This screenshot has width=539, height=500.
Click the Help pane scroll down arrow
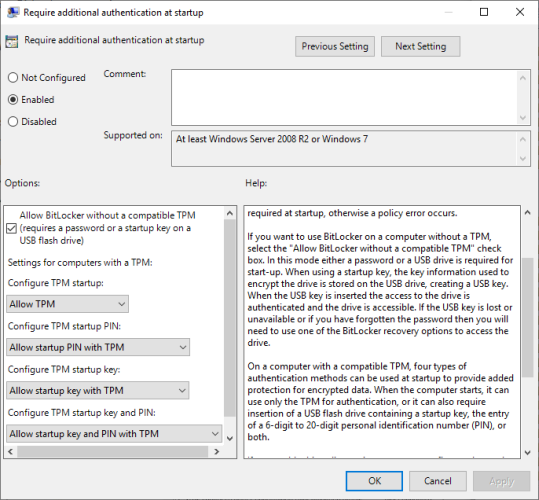tap(528, 453)
